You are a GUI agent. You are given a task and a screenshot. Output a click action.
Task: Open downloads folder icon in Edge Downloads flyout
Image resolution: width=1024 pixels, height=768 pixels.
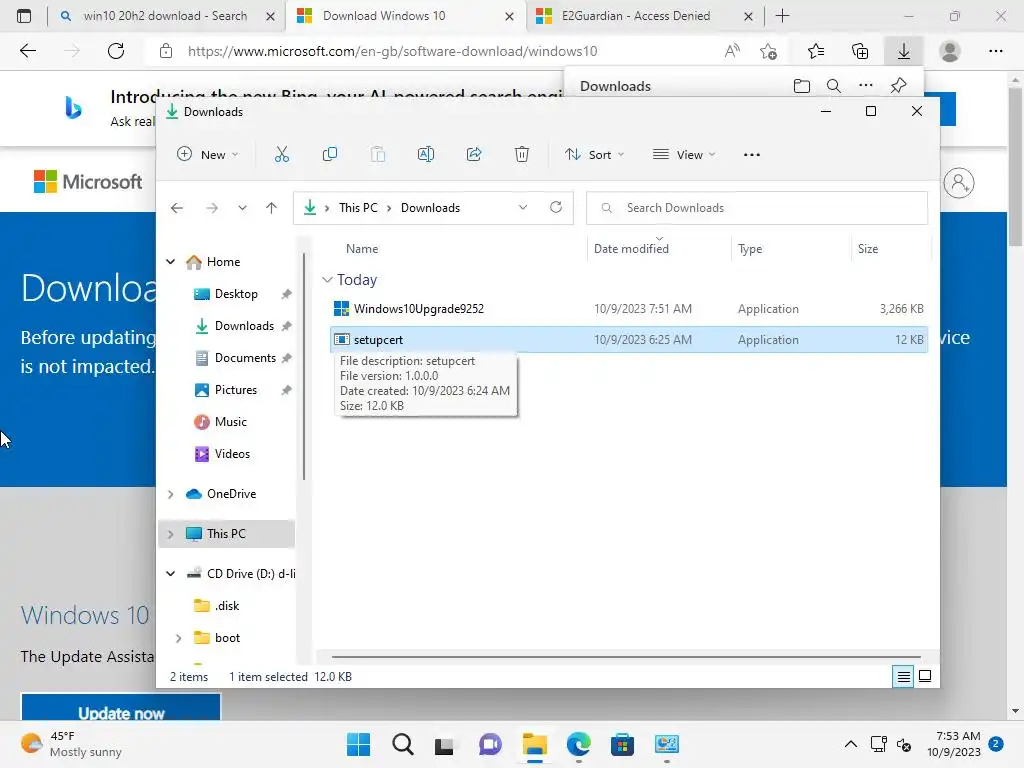(x=802, y=86)
